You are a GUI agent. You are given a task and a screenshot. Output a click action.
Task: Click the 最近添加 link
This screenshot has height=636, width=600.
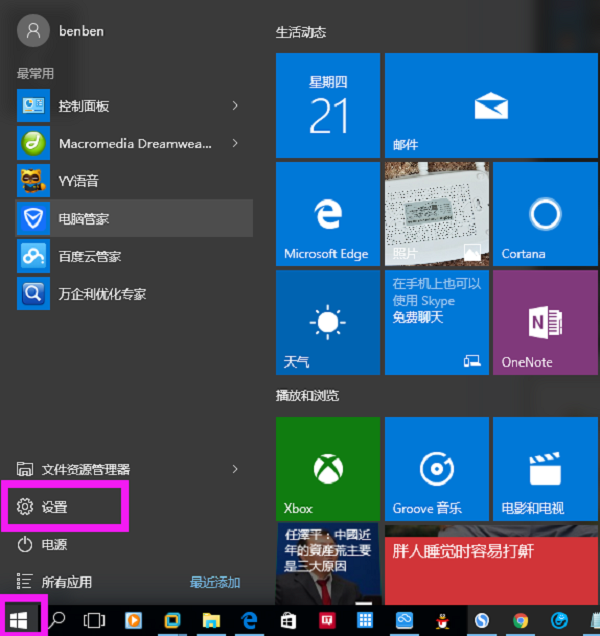click(215, 582)
